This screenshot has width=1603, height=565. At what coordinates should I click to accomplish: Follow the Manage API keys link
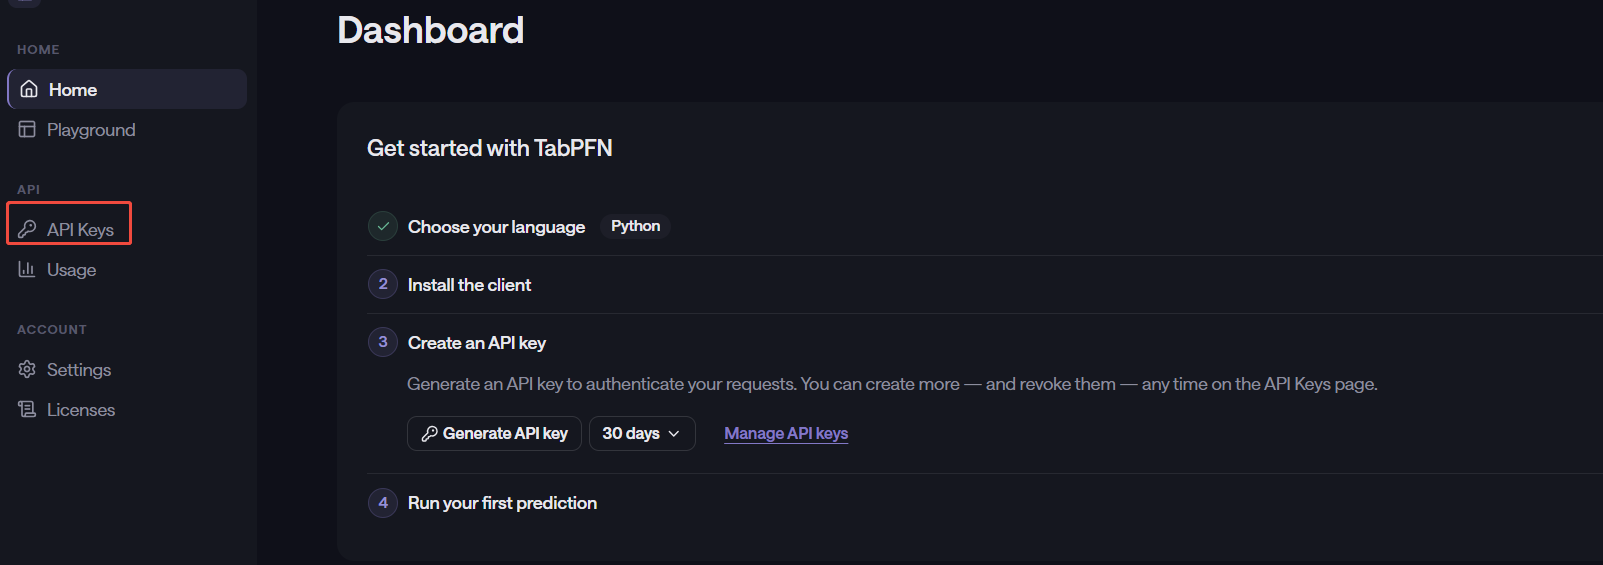pyautogui.click(x=786, y=433)
